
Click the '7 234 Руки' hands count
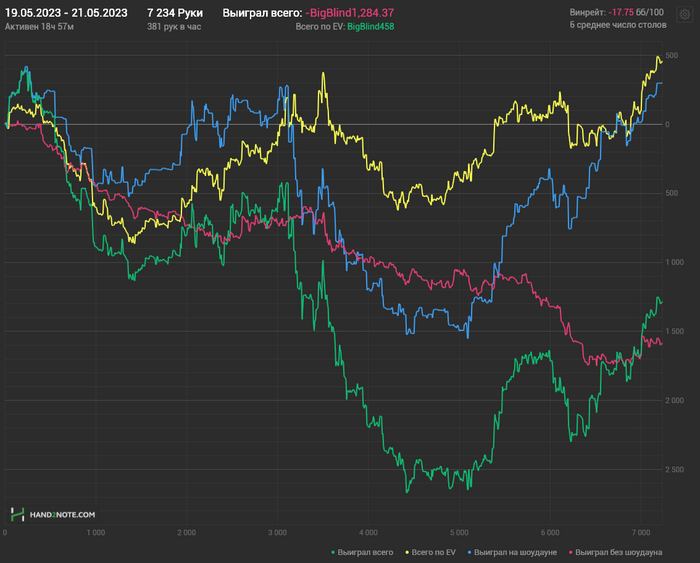[175, 13]
